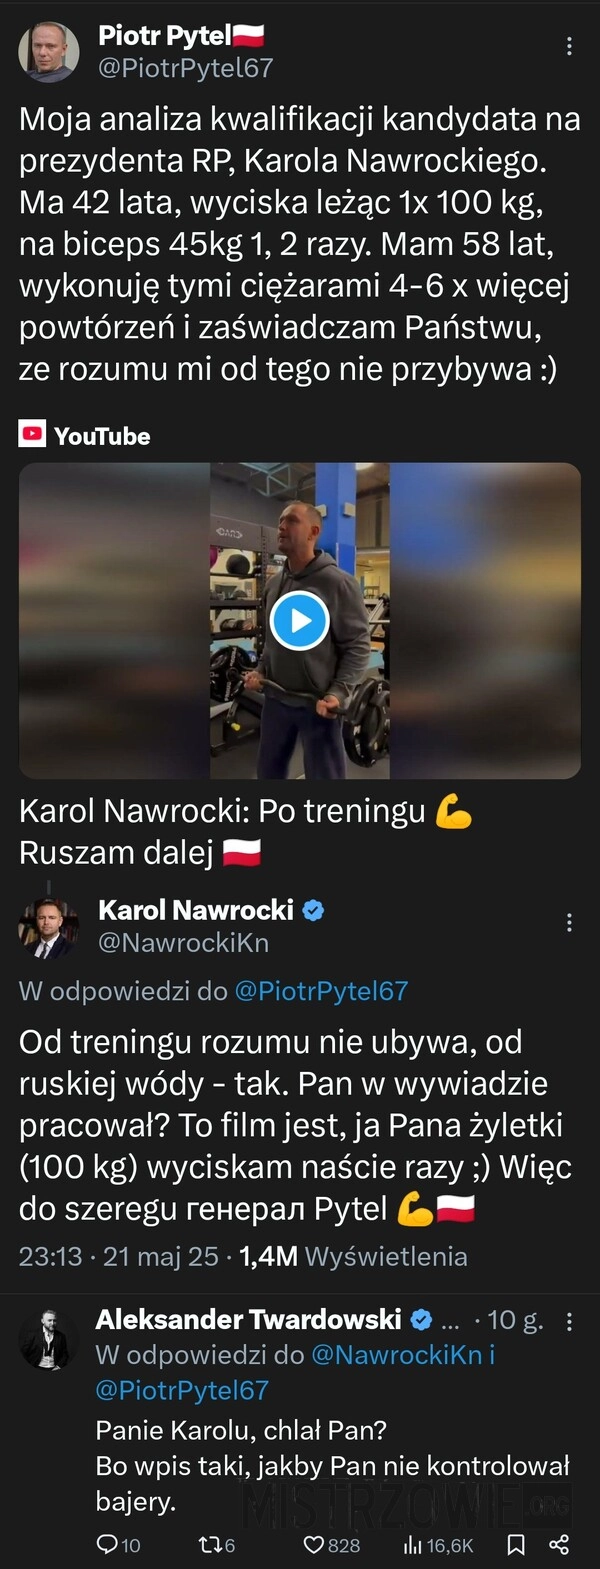
Task: Retweet Aleksander Twardowski's reply
Action: coord(218,1545)
